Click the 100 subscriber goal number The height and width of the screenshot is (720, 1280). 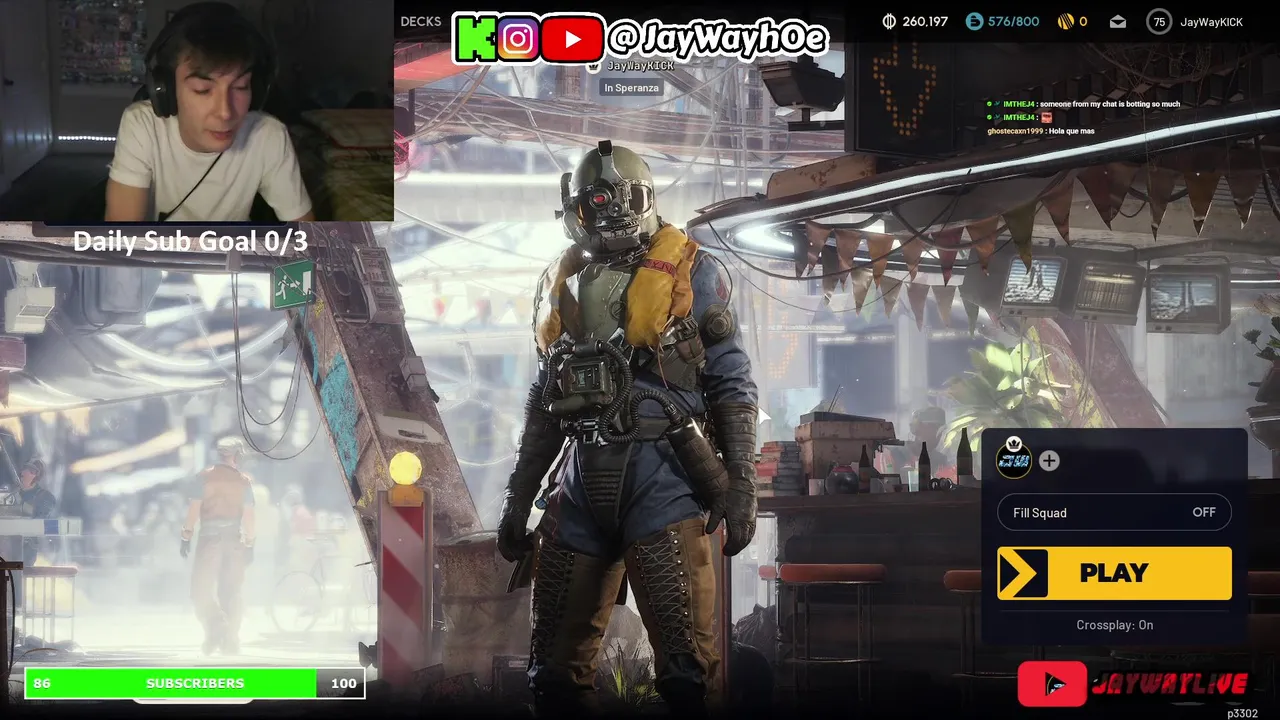343,683
